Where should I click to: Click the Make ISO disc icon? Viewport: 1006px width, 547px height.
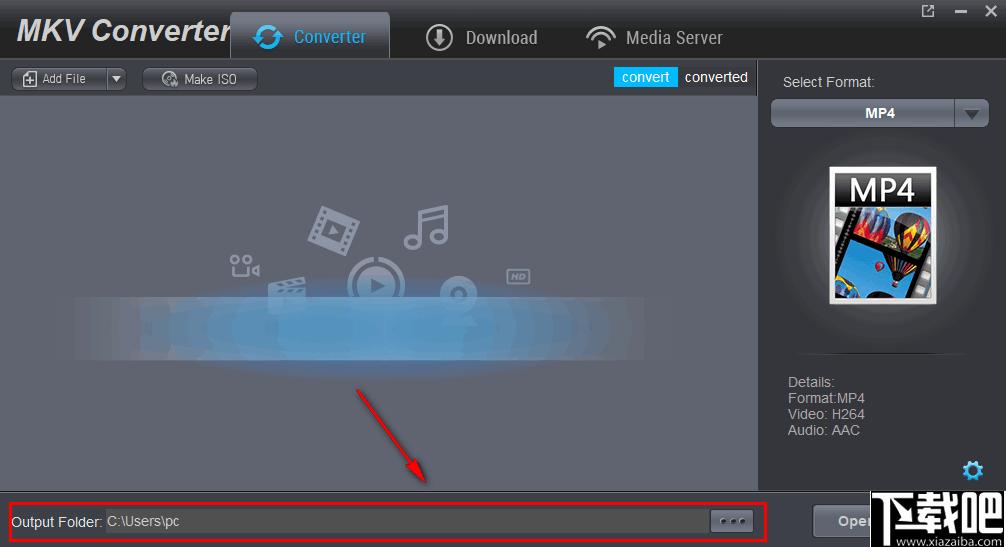pos(169,79)
